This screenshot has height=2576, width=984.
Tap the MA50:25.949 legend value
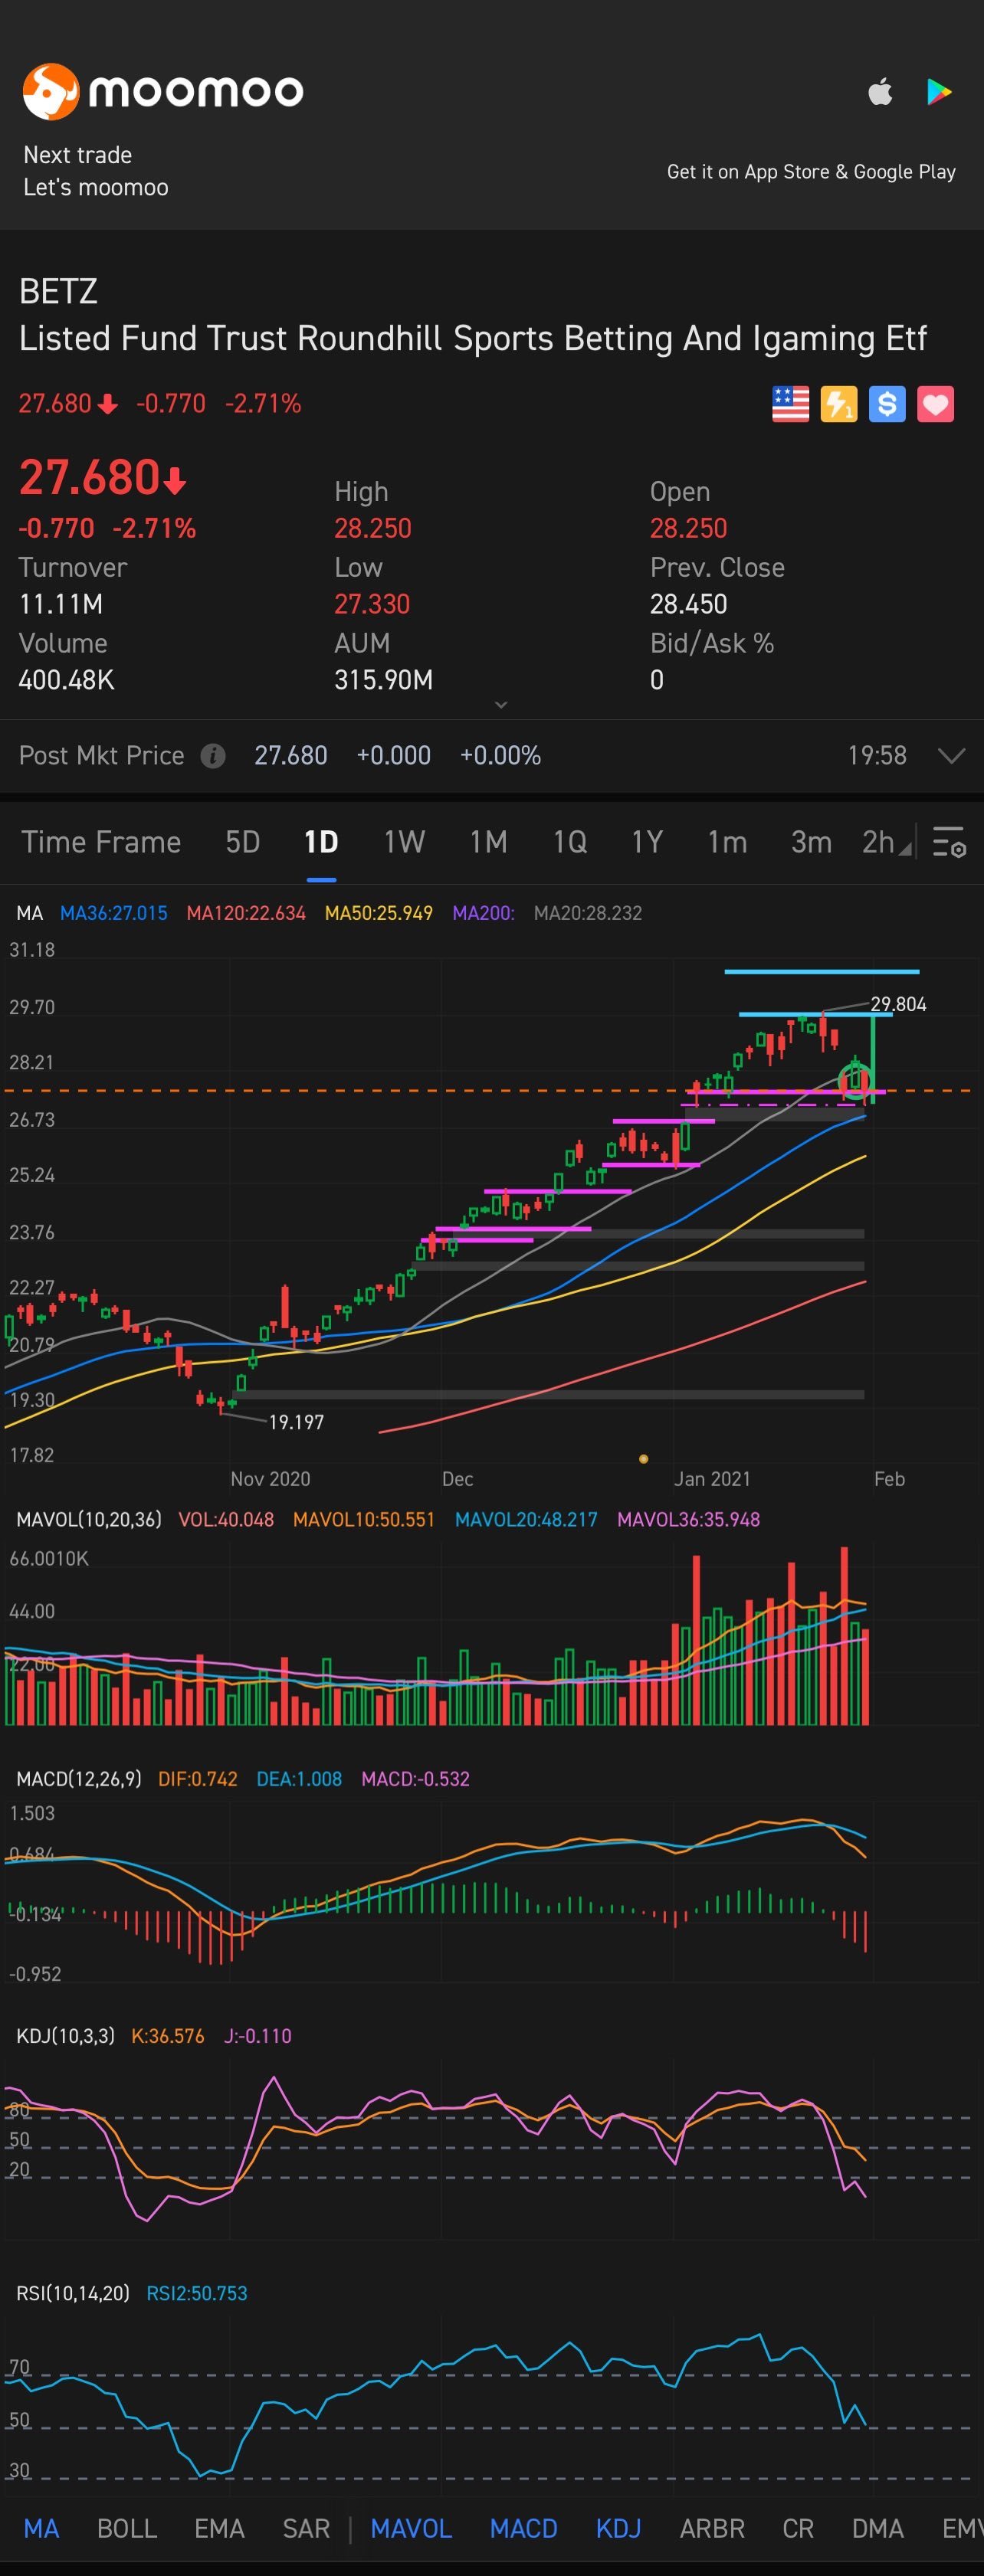pyautogui.click(x=378, y=913)
